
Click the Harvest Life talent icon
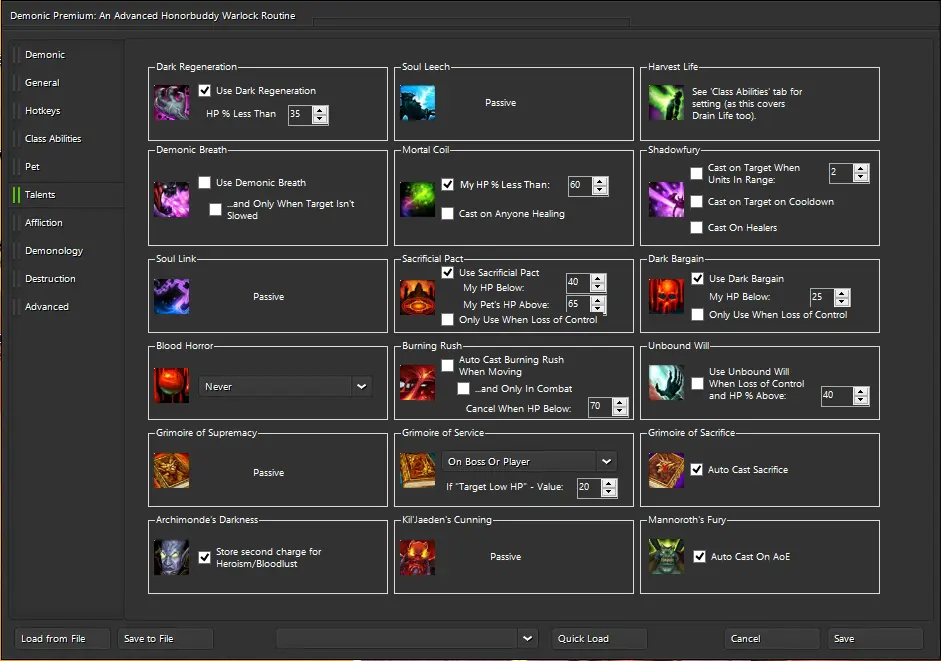666,103
